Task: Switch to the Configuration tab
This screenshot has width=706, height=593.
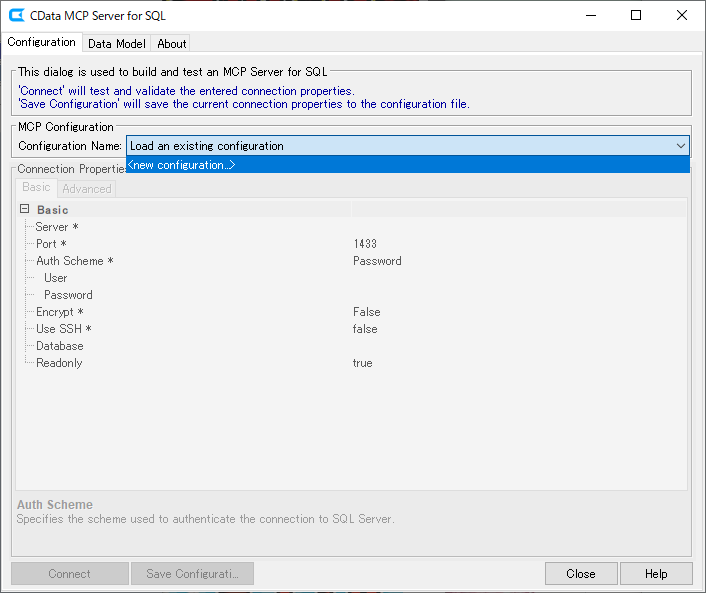Action: (x=41, y=42)
